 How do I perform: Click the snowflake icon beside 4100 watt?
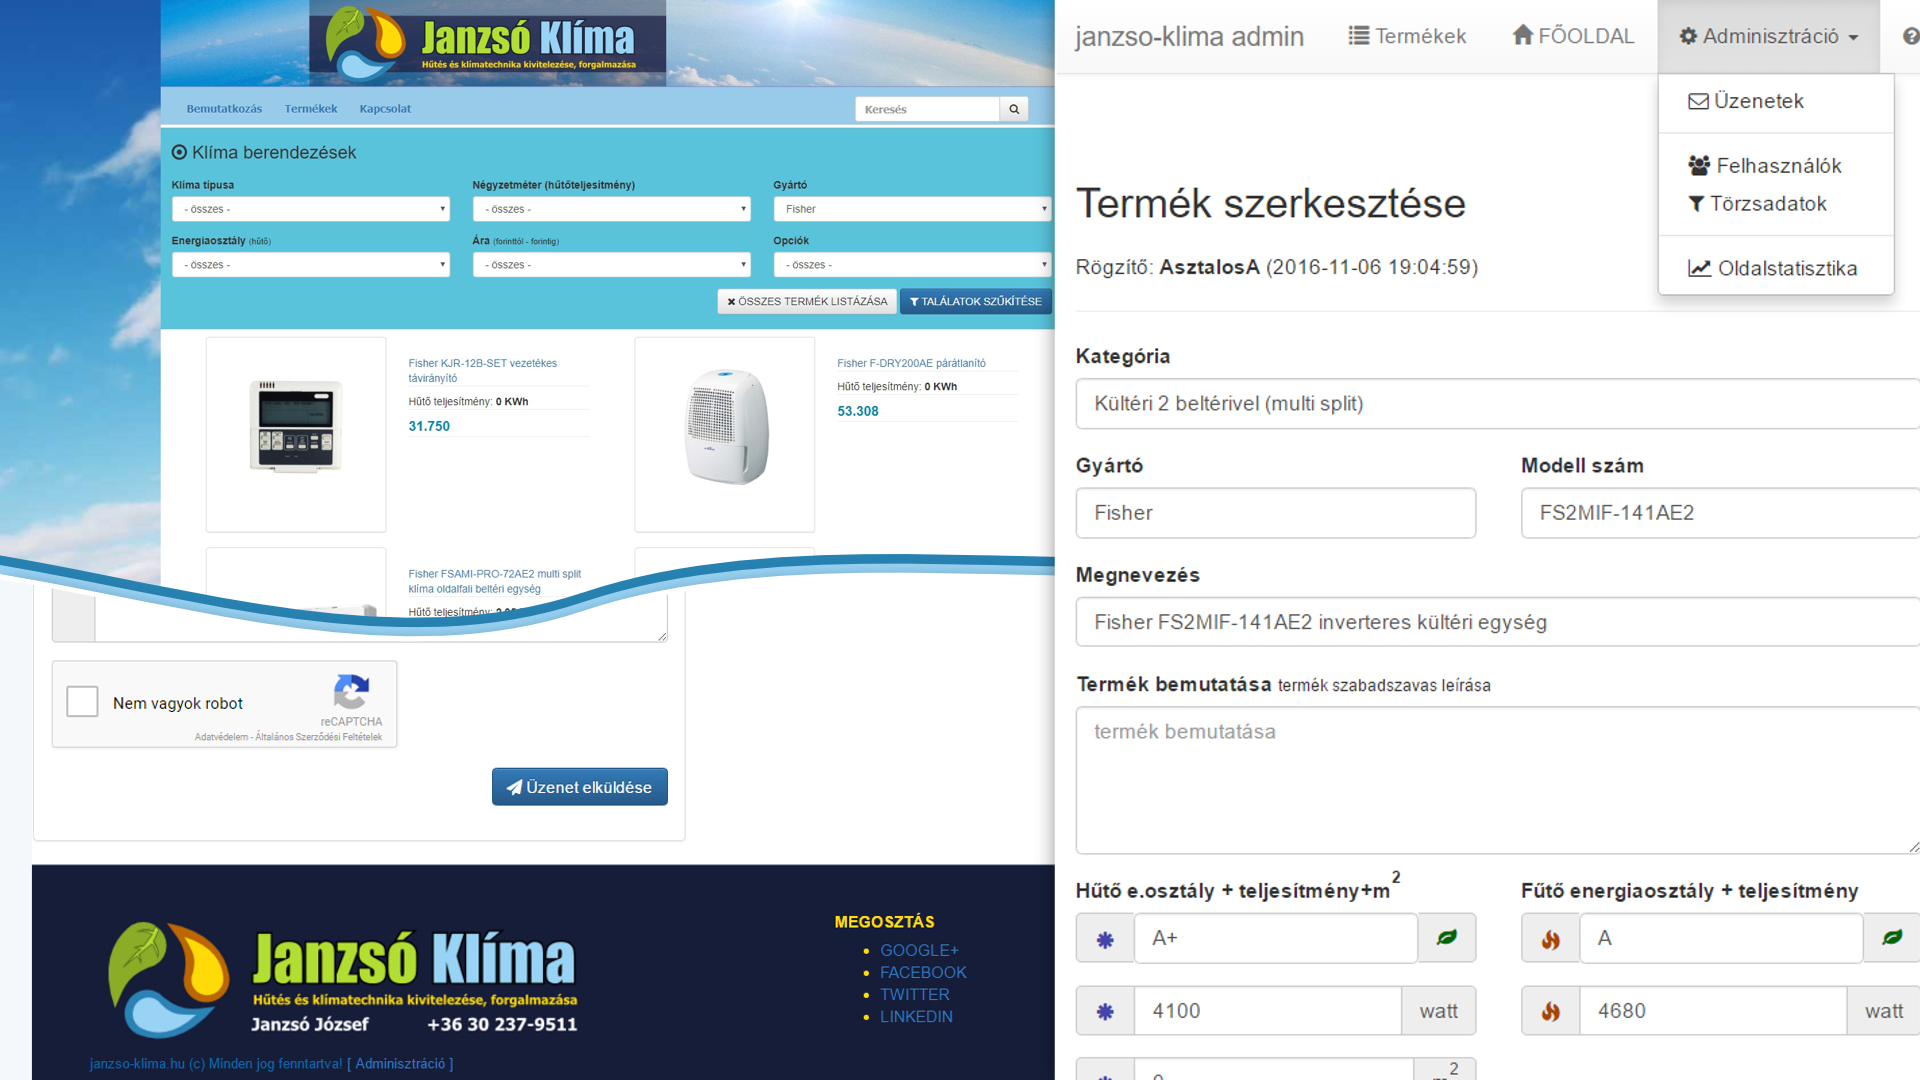pyautogui.click(x=1105, y=1011)
